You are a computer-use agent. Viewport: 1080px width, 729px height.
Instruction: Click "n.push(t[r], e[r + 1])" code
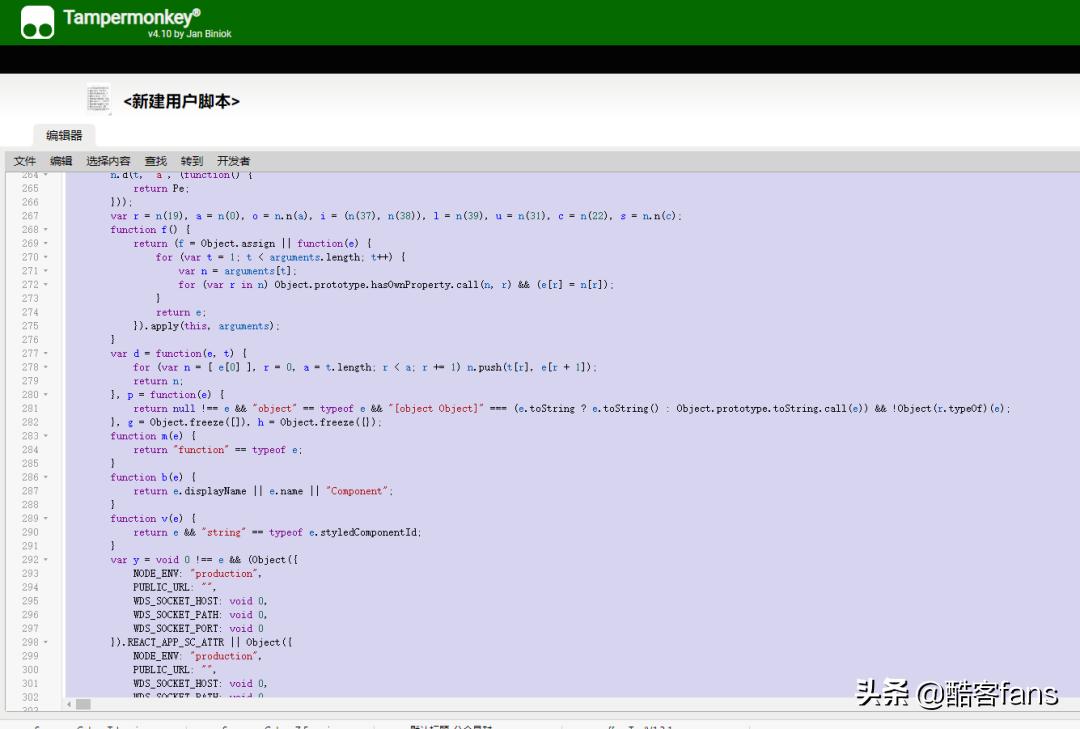click(530, 367)
